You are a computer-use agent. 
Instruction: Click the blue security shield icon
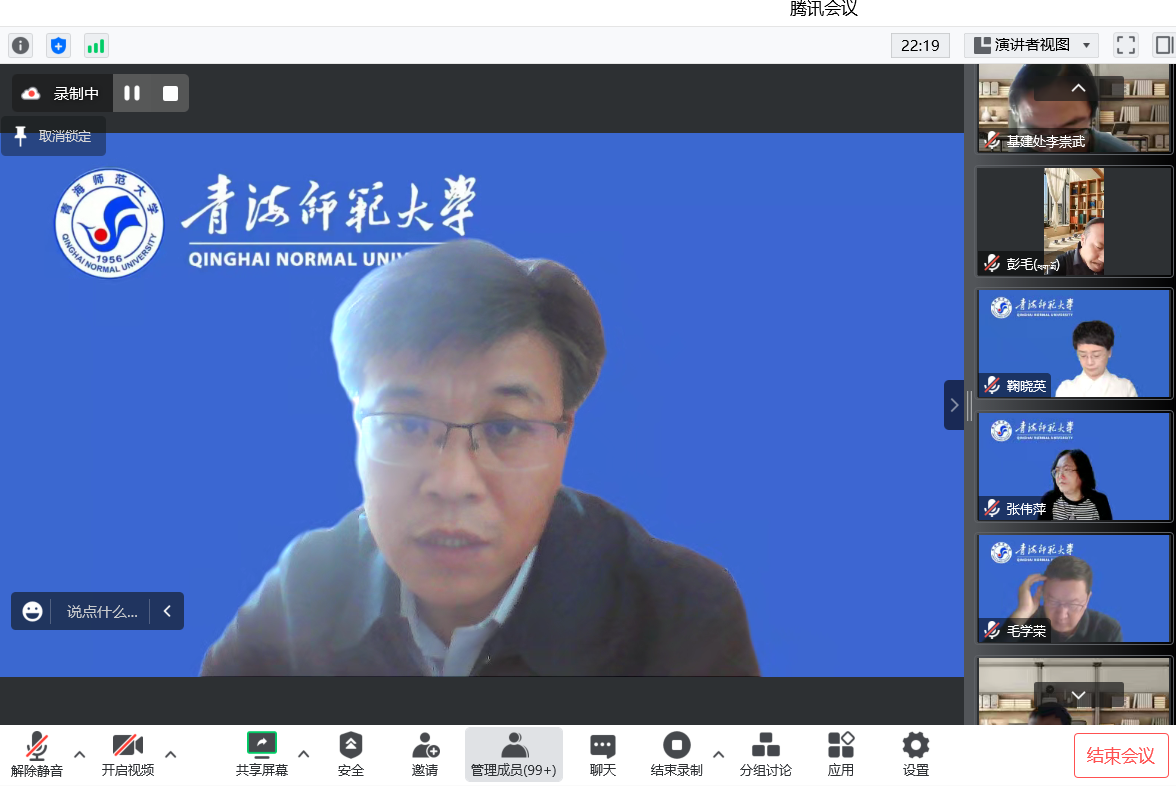pos(59,45)
